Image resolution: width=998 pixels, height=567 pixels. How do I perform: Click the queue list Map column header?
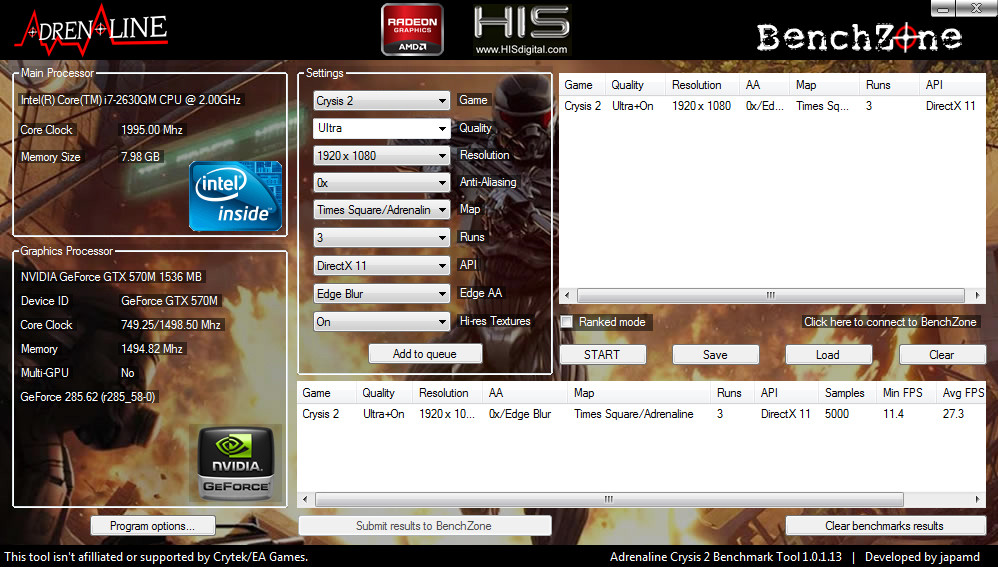pos(824,85)
